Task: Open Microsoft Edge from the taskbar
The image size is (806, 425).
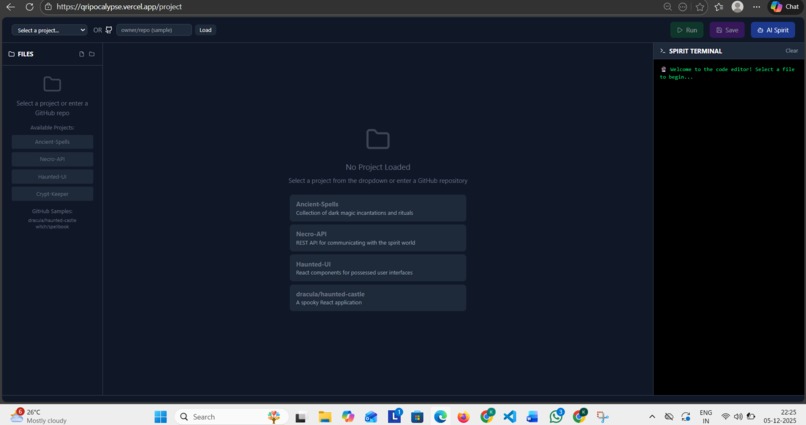Action: click(x=440, y=417)
